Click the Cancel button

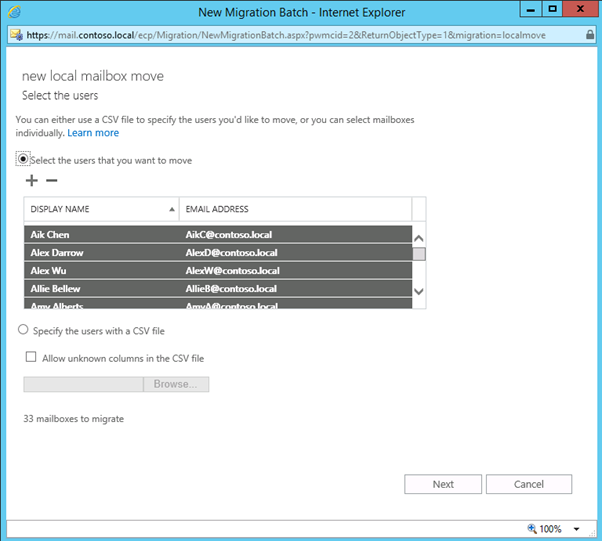click(x=529, y=484)
